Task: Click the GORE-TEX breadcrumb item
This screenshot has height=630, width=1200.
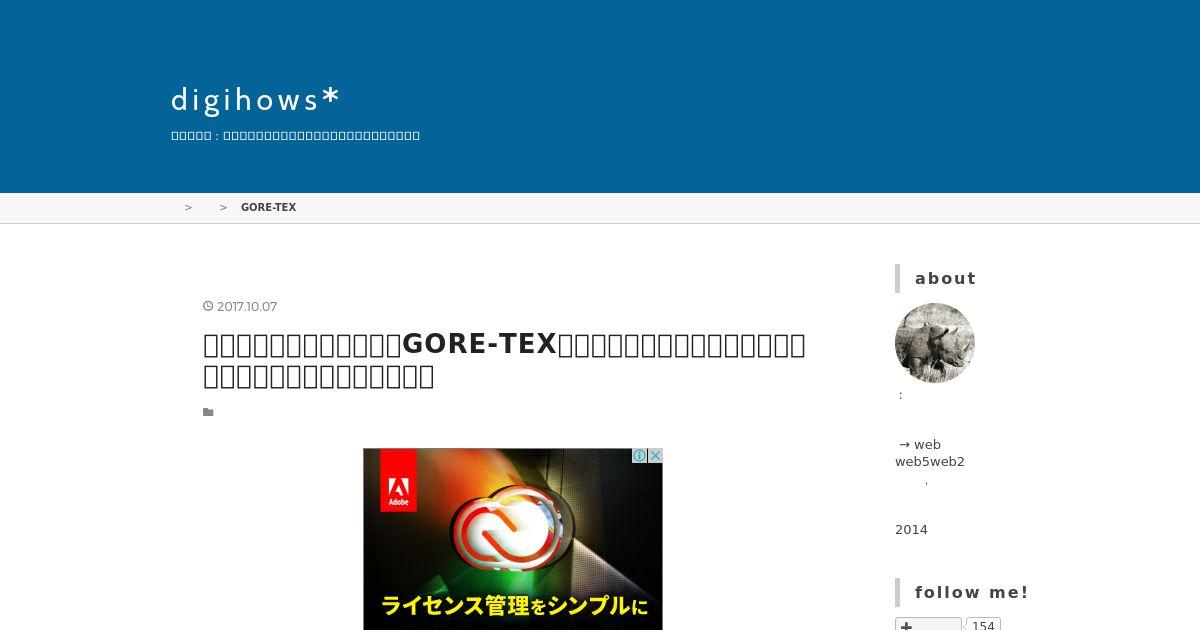Action: point(268,208)
